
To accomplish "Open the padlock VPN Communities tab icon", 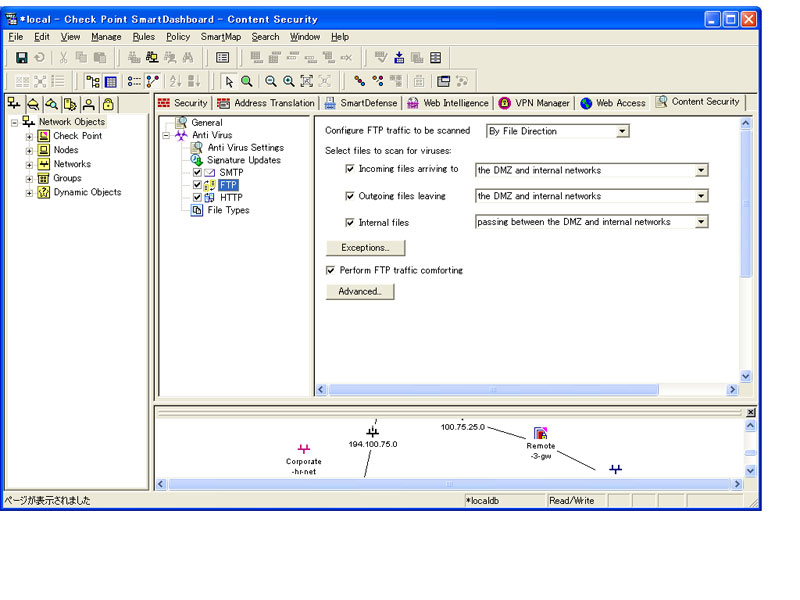I will tap(108, 104).
